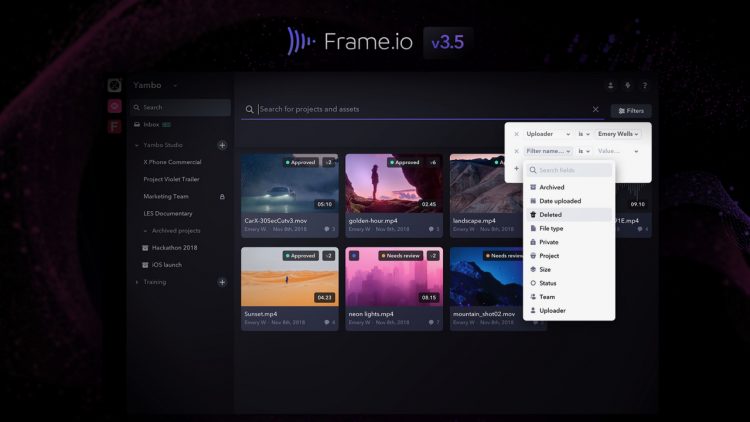
Task: Open Project Violet Trailer
Action: click(171, 179)
